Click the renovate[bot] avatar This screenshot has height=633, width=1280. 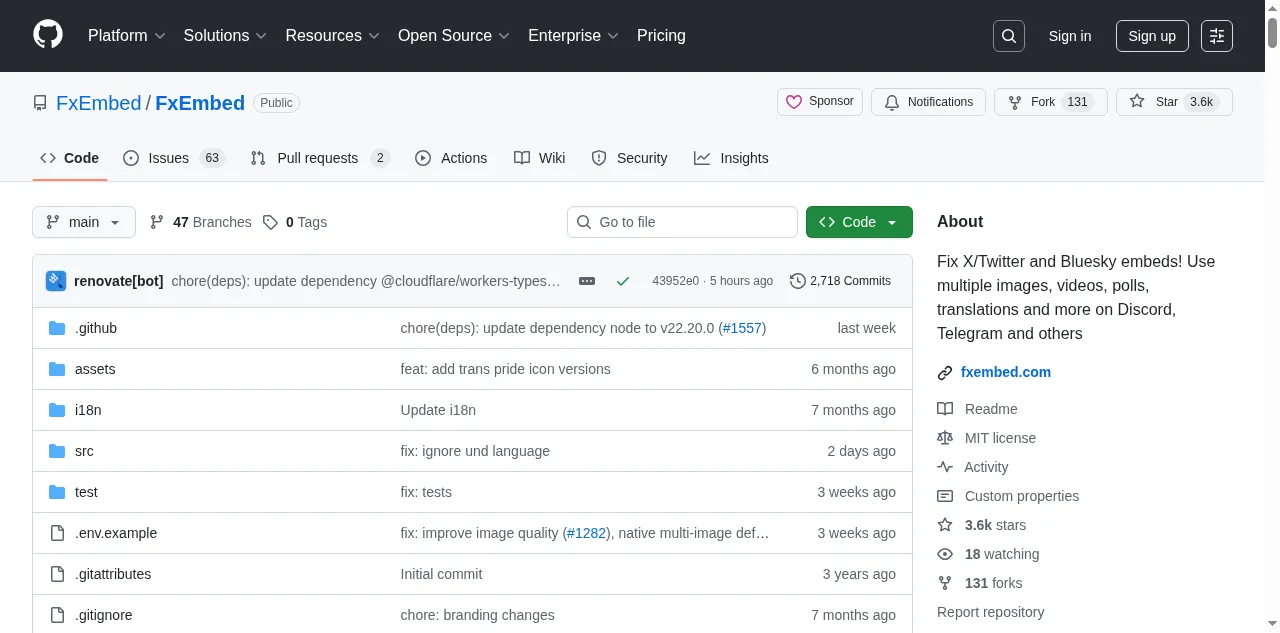coord(56,281)
